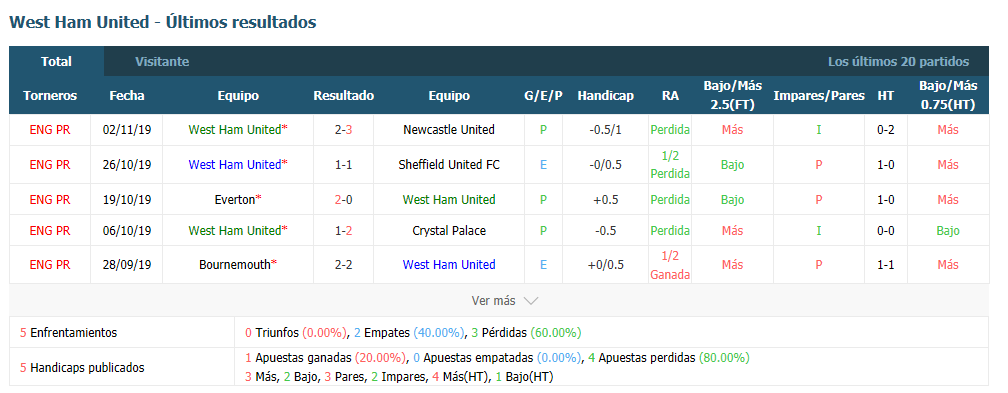Expand the Ver más chevron
Image resolution: width=1008 pixels, height=393 pixels.
click(x=531, y=300)
